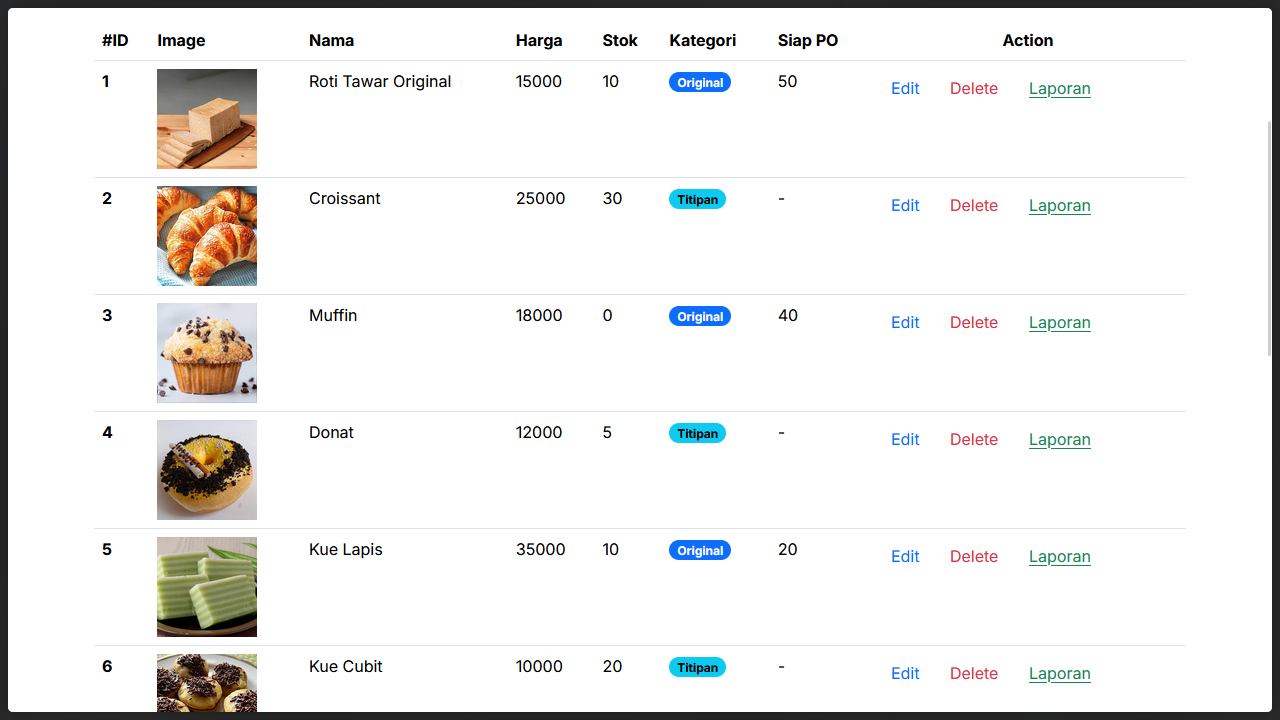Image resolution: width=1280 pixels, height=720 pixels.
Task: Click the Roti Tawar Original thumbnail
Action: [x=207, y=119]
